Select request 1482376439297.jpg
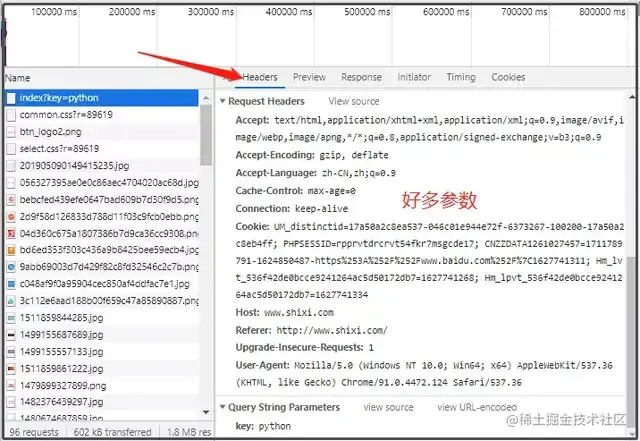The width and height of the screenshot is (640, 441). pos(102,402)
